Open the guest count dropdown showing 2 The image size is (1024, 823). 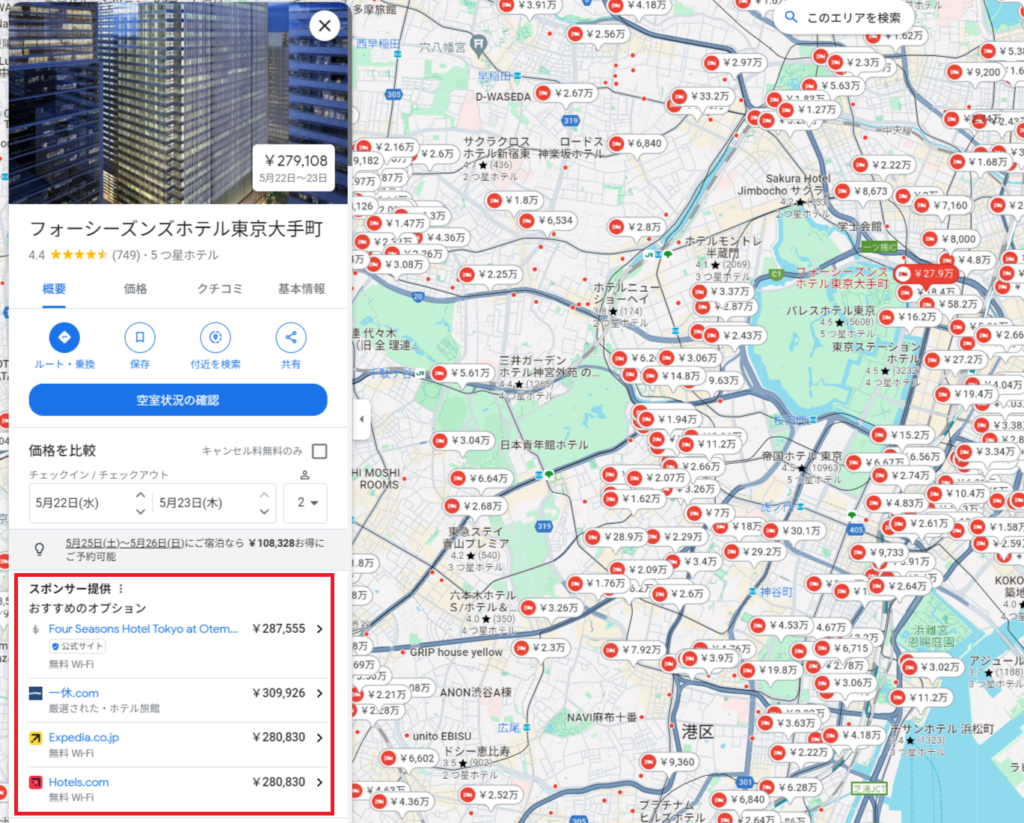click(306, 503)
